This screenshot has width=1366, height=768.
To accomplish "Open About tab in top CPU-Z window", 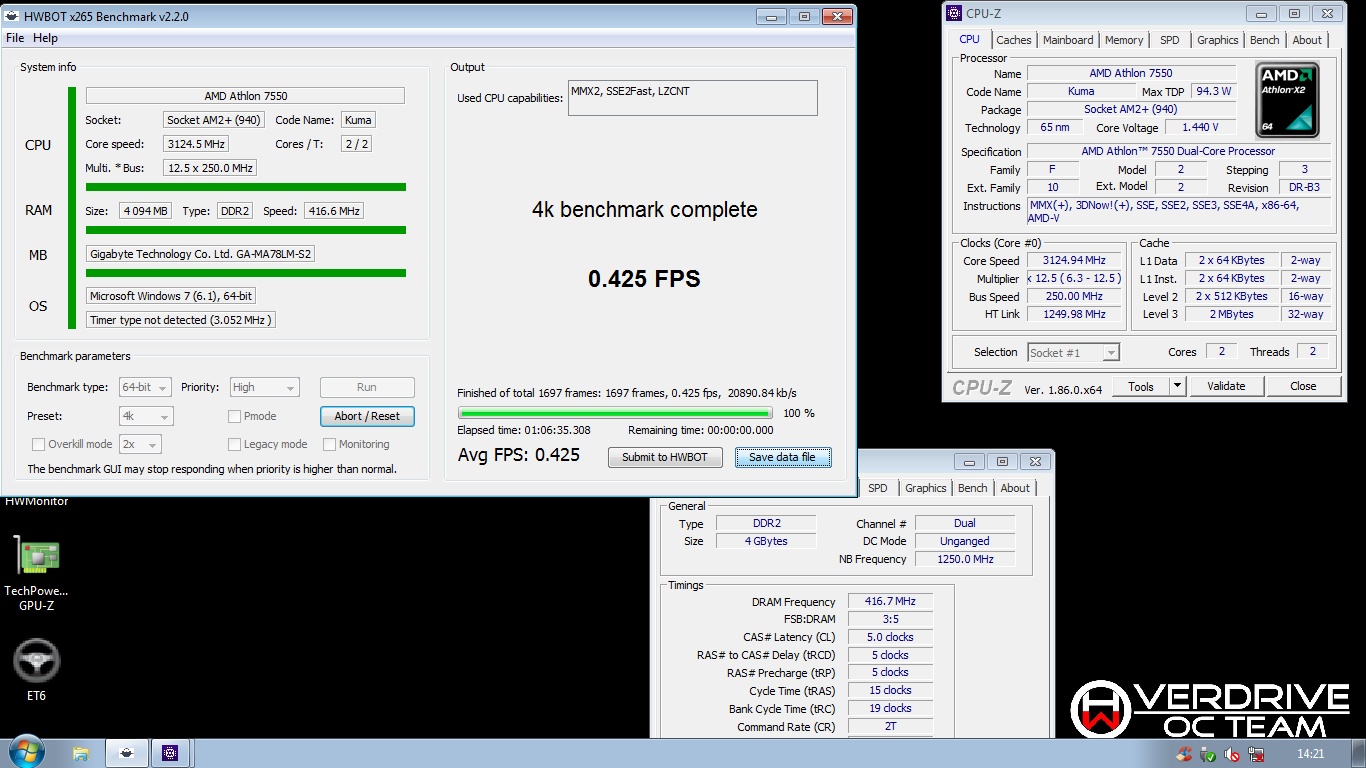I will pos(1307,40).
